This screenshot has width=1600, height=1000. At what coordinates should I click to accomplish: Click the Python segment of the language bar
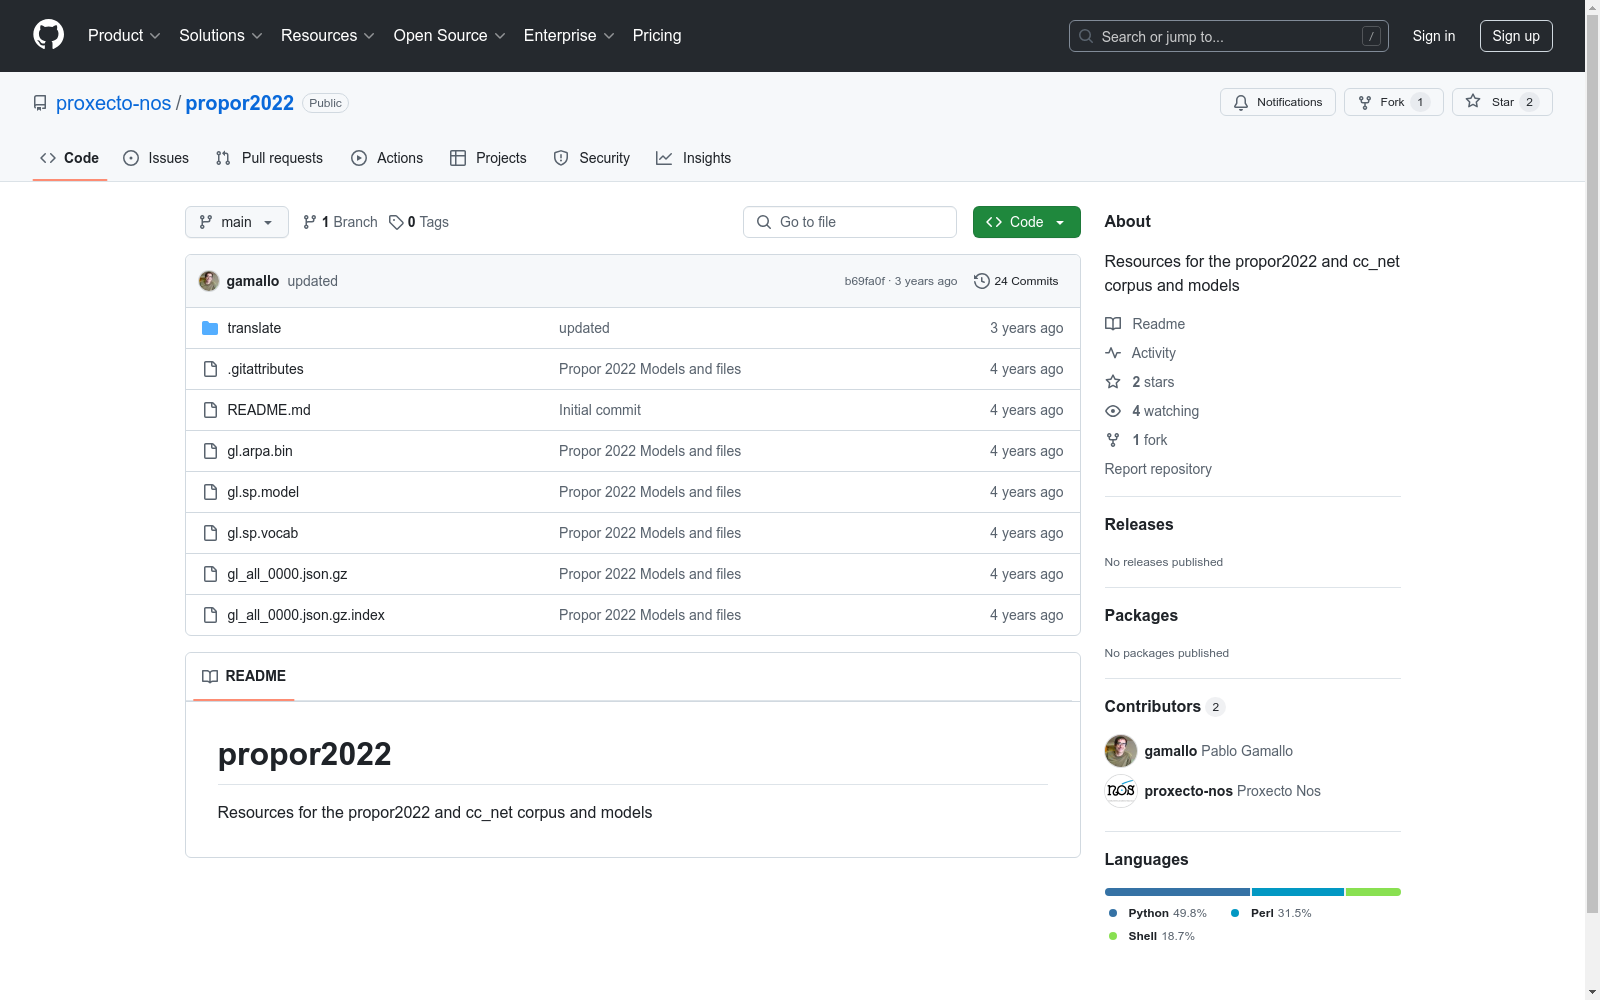[1177, 892]
